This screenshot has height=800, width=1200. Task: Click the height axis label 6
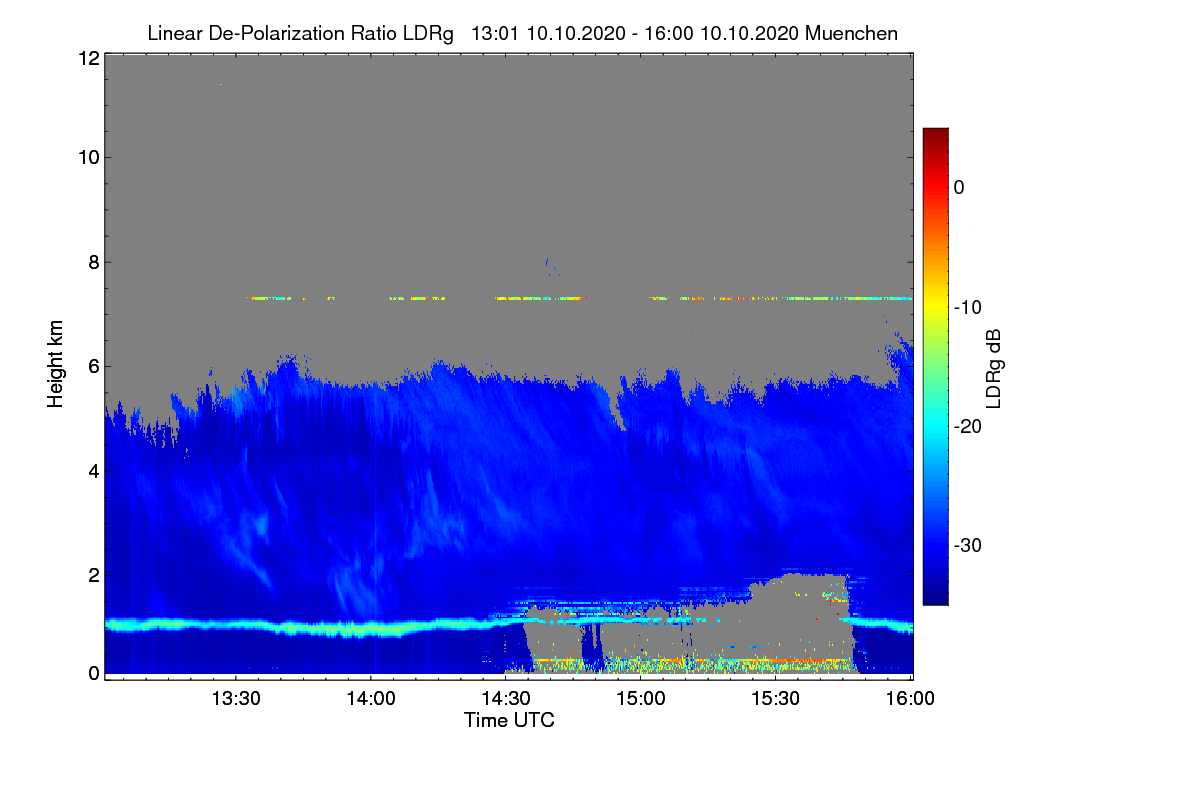[93, 366]
